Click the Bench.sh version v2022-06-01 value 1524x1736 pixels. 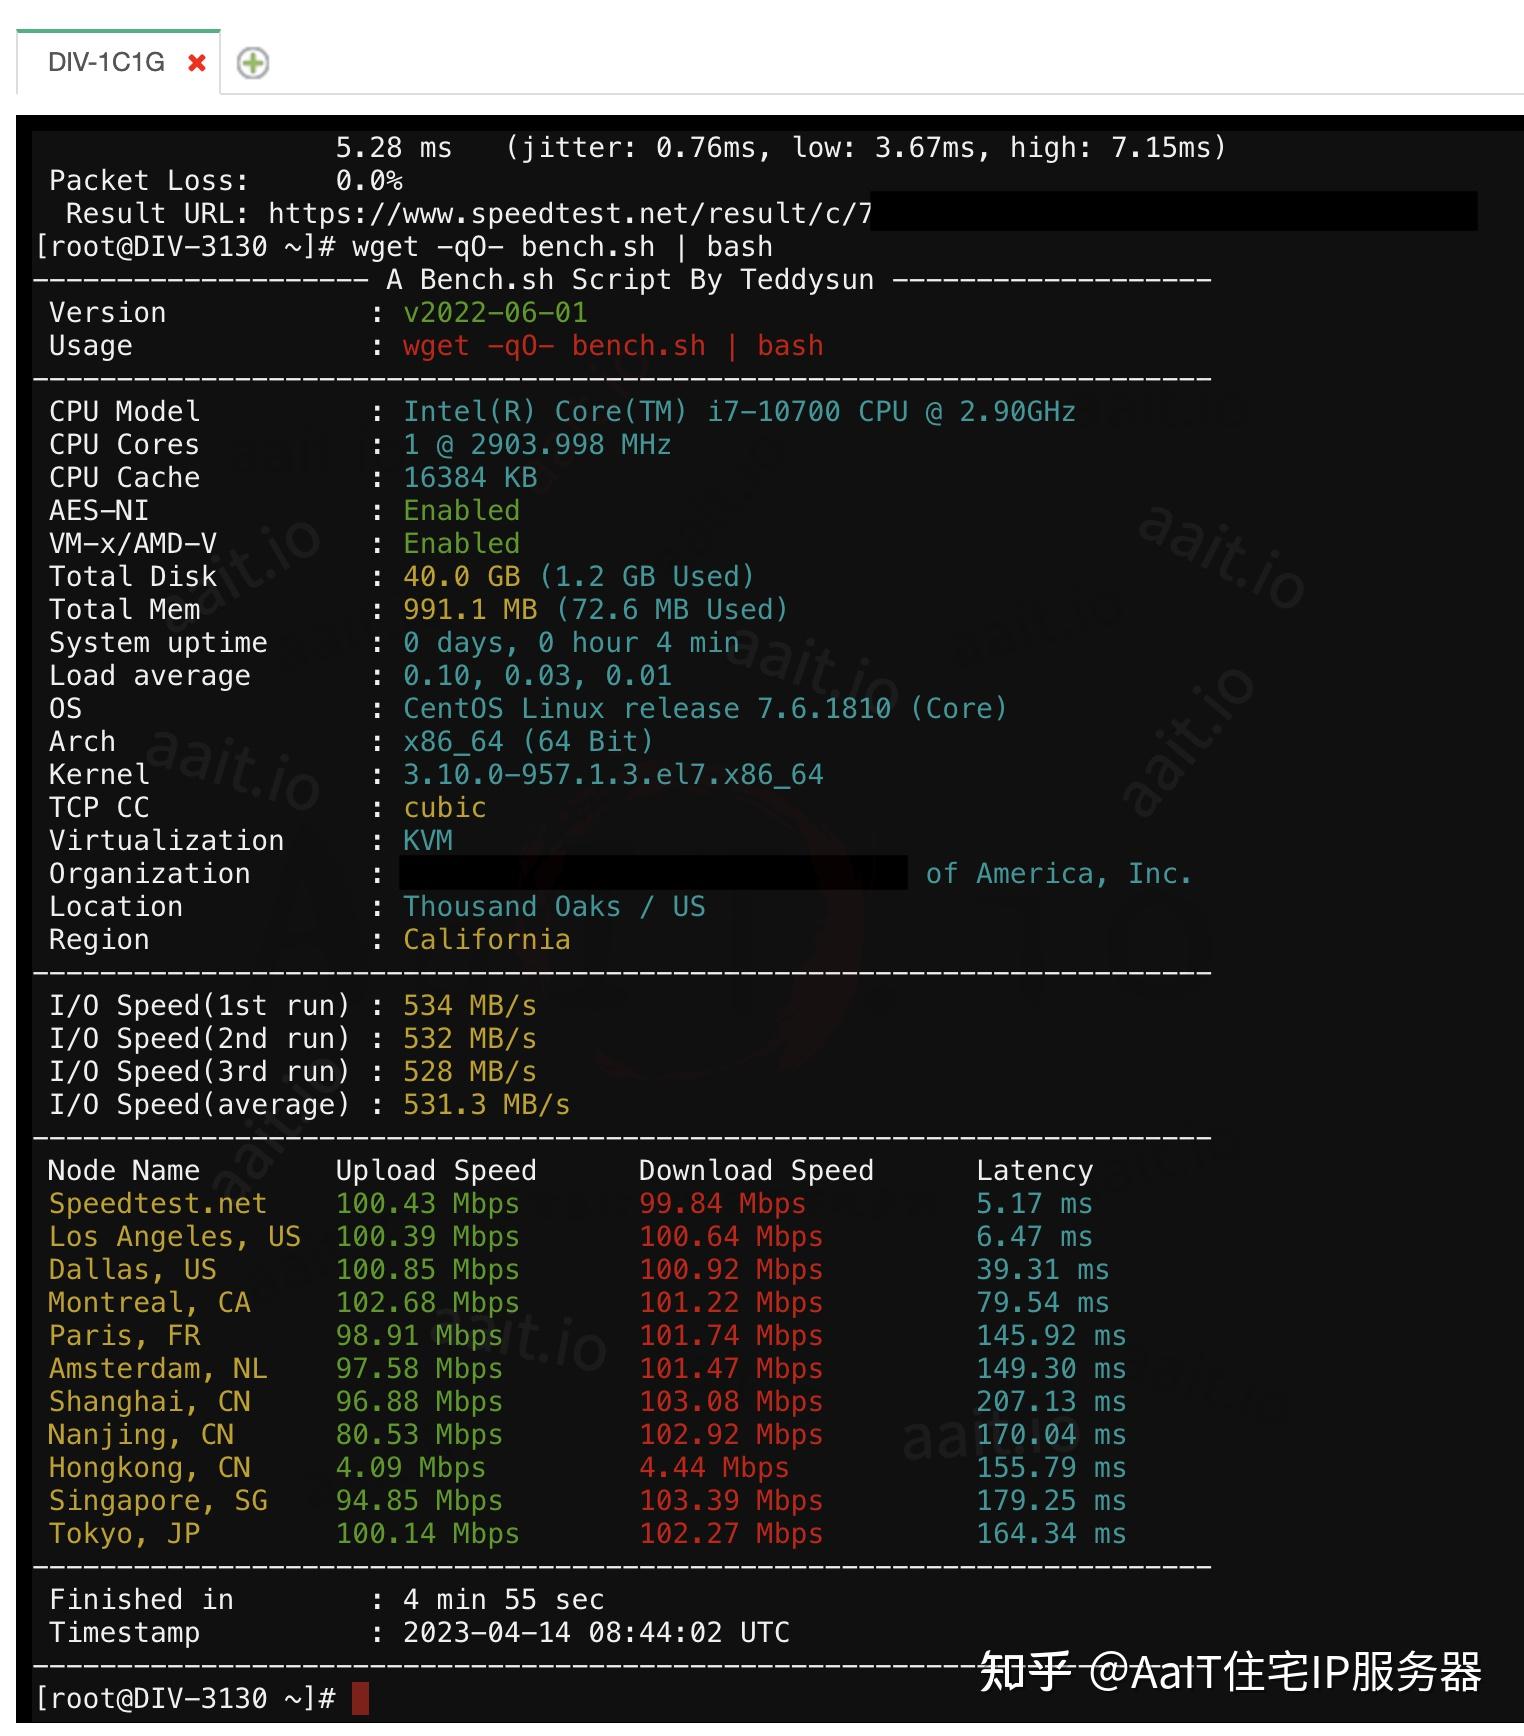(x=495, y=313)
